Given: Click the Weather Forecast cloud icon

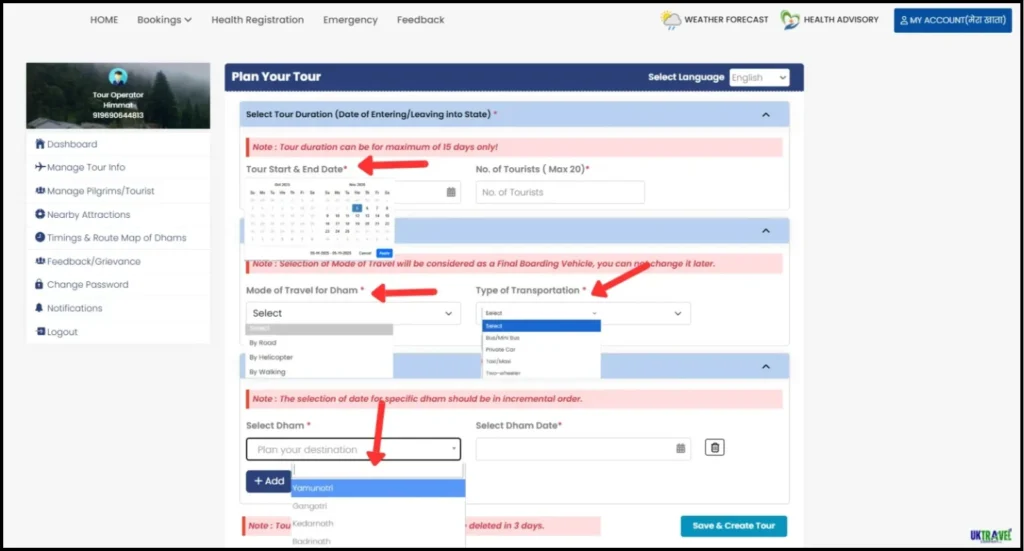Looking at the screenshot, I should tap(670, 20).
